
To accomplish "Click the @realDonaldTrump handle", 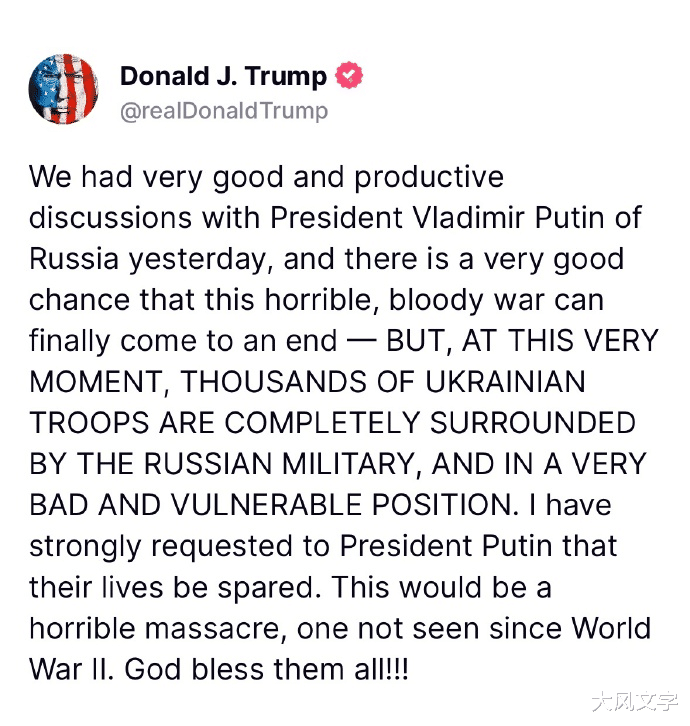I will [x=224, y=111].
